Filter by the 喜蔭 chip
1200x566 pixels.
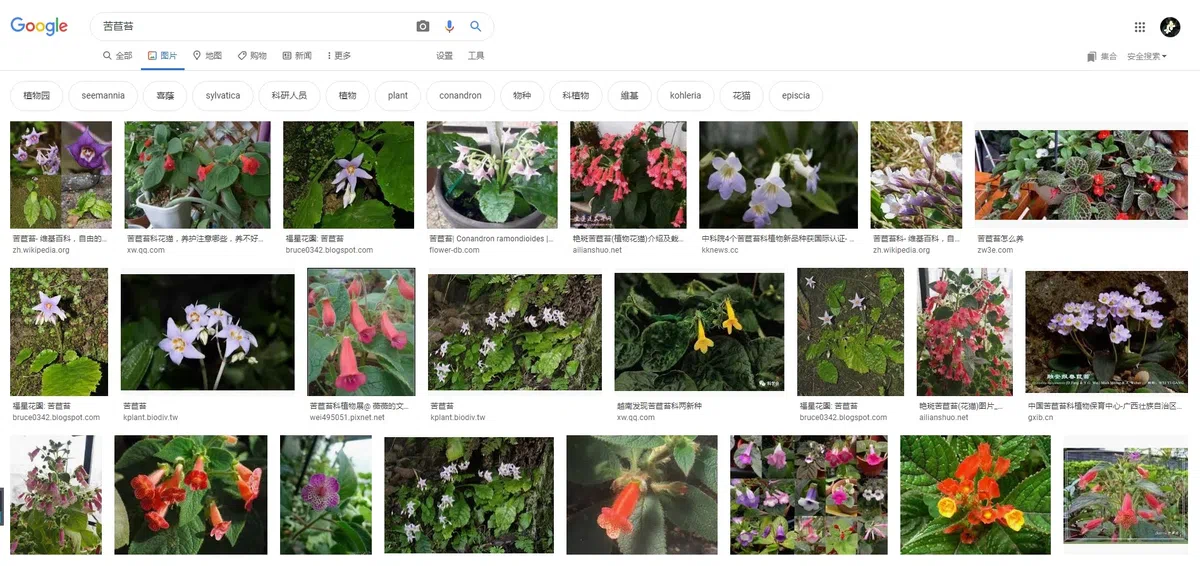(x=165, y=96)
